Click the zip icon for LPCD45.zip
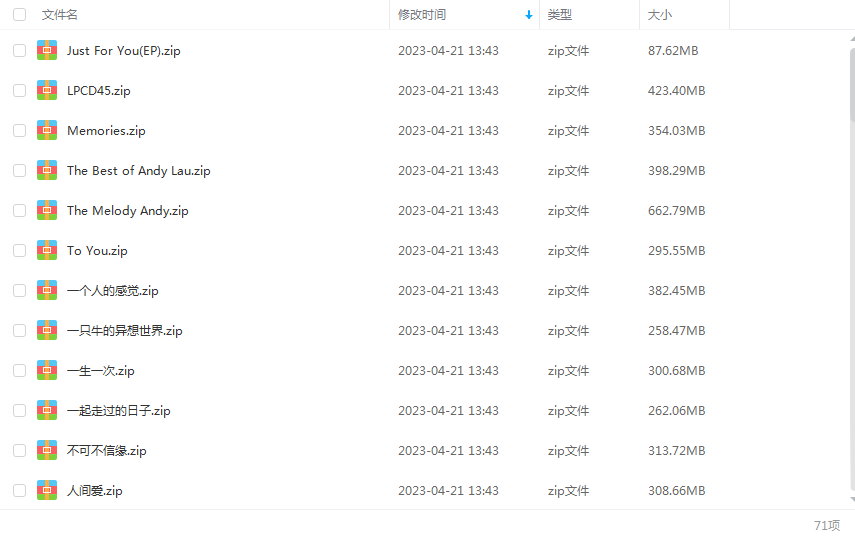Screen dimensions: 855x541 pos(47,90)
